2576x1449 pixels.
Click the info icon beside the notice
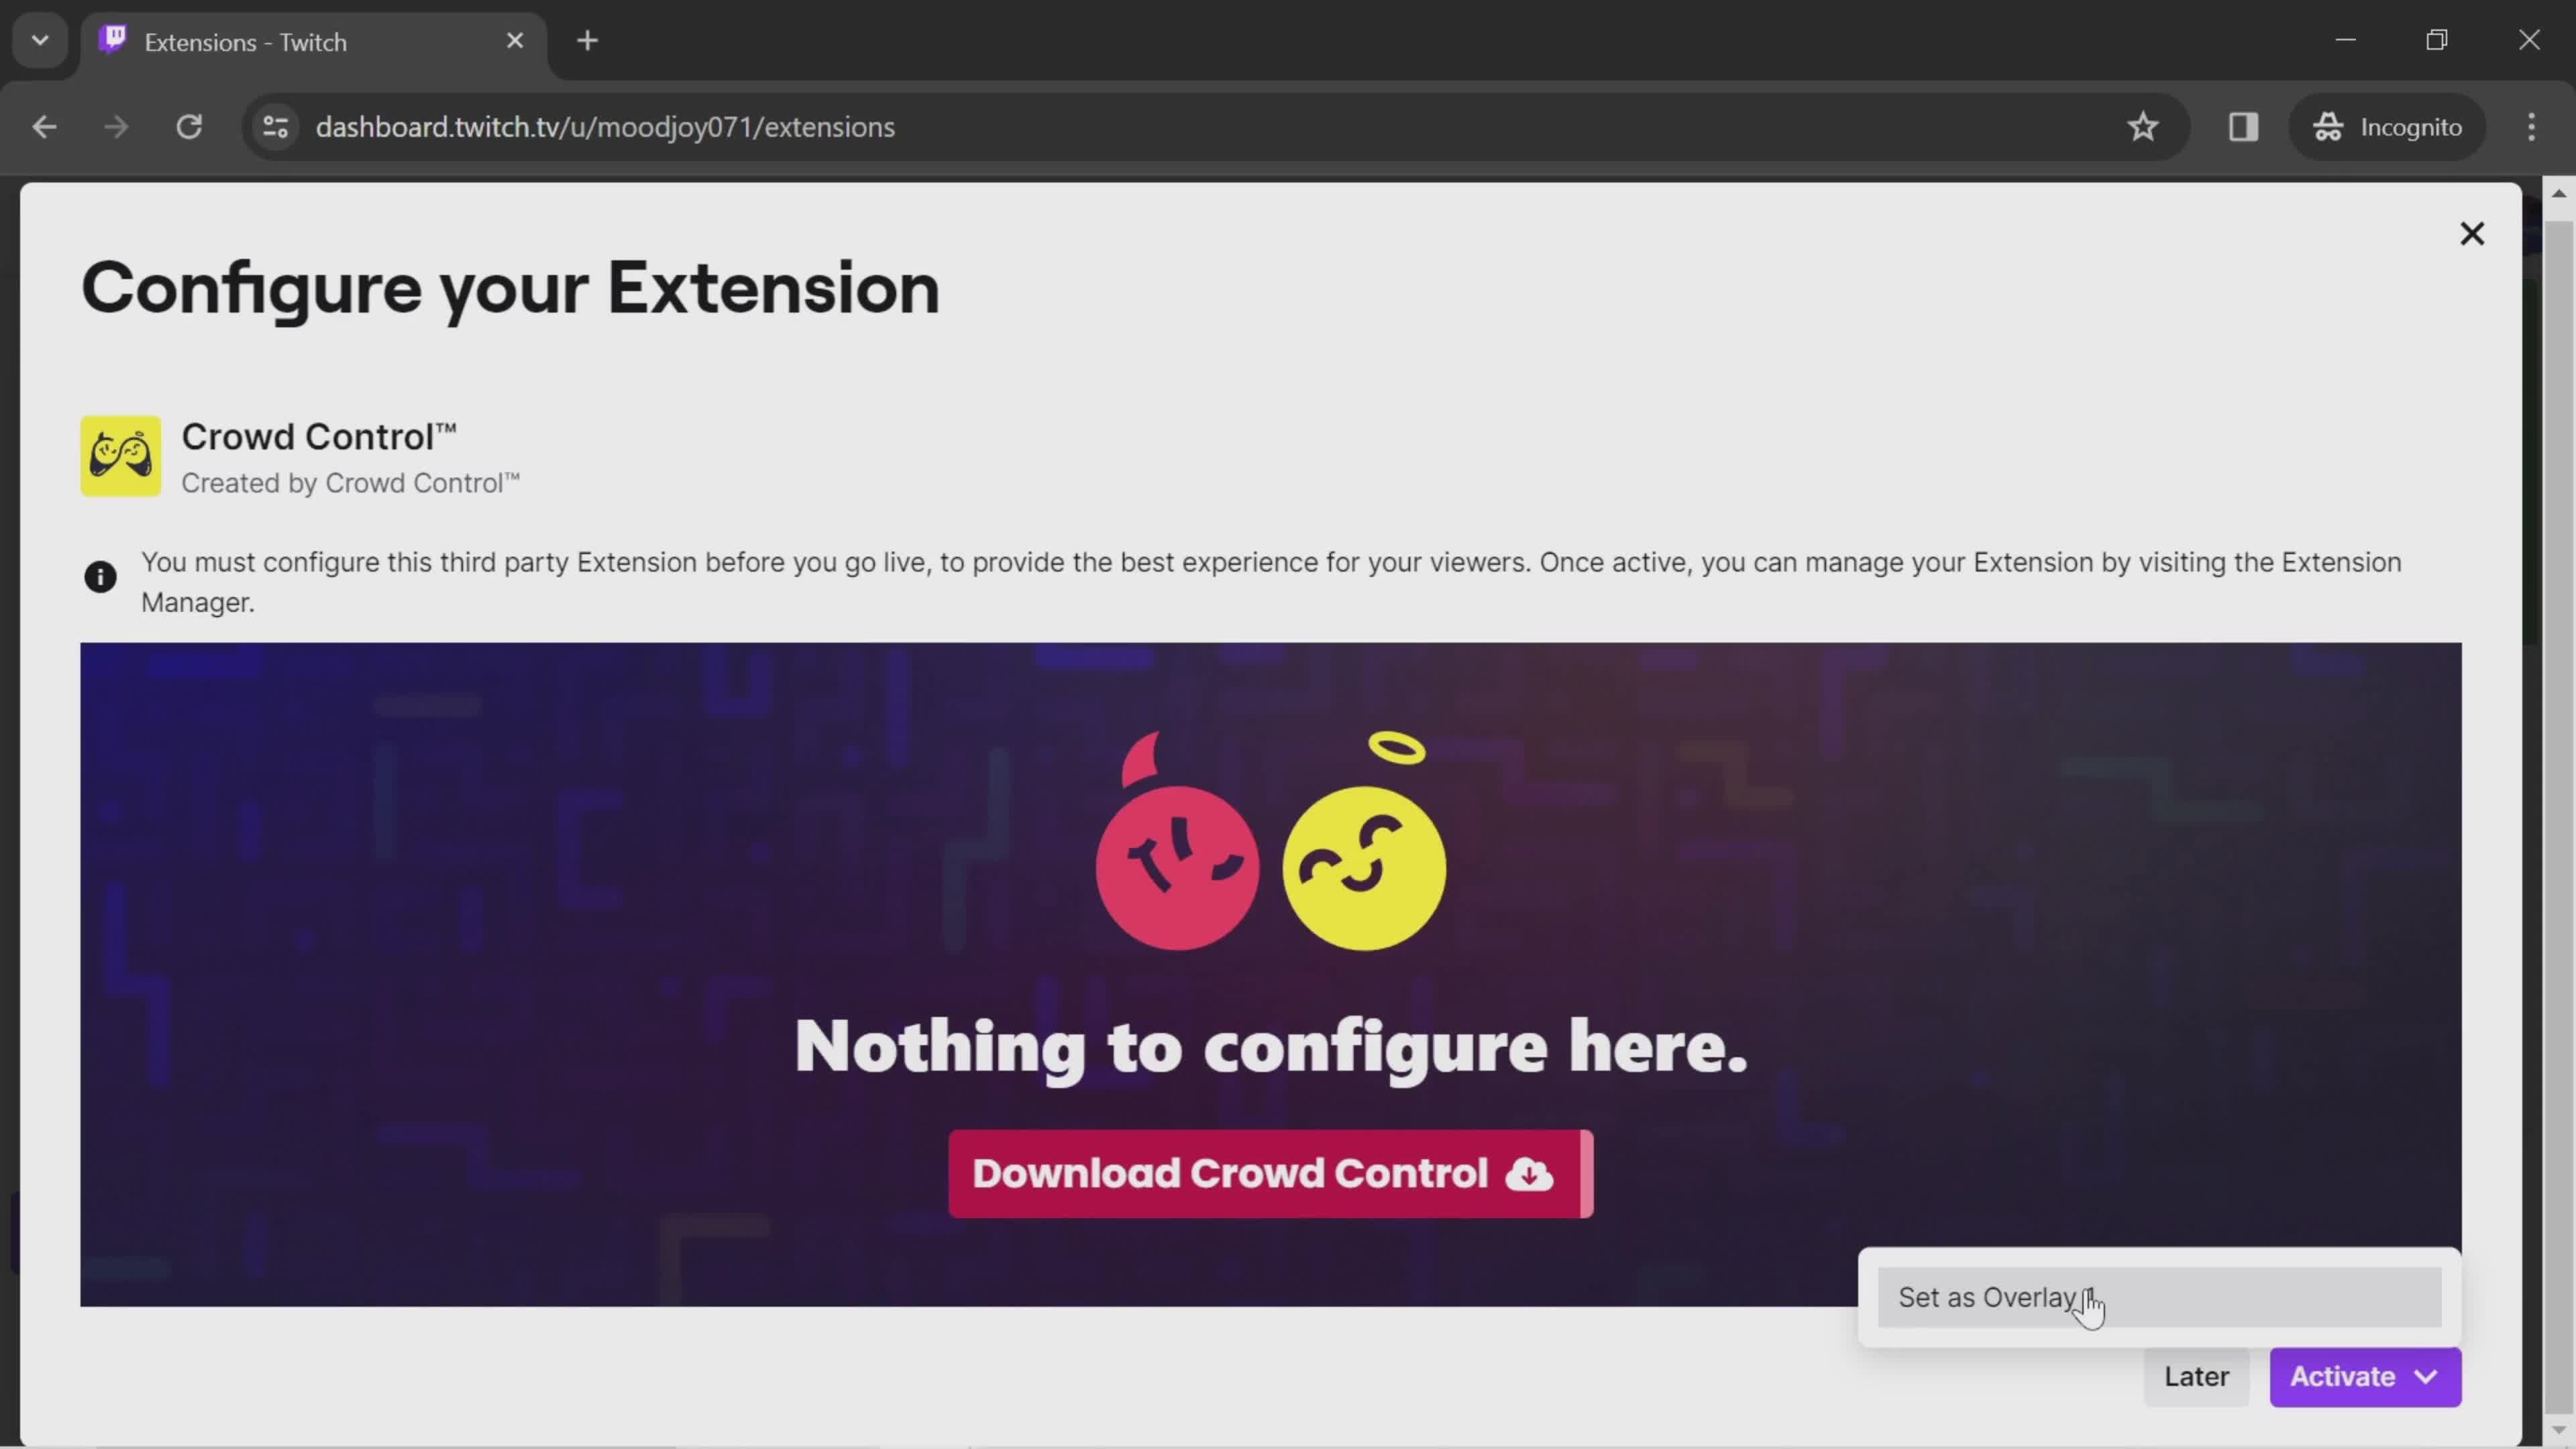[100, 577]
